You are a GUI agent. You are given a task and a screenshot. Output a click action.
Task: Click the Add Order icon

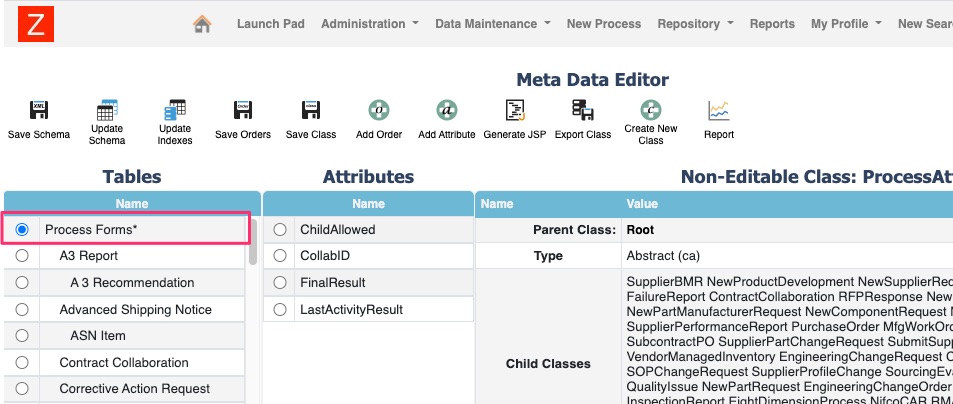[x=379, y=111]
